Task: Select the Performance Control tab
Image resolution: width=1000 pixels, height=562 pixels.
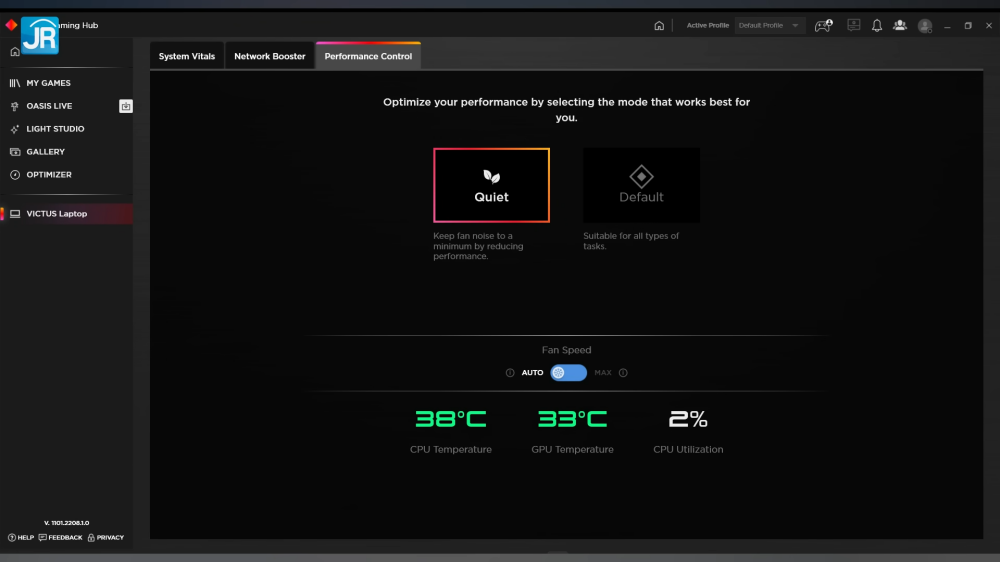Action: click(x=368, y=56)
